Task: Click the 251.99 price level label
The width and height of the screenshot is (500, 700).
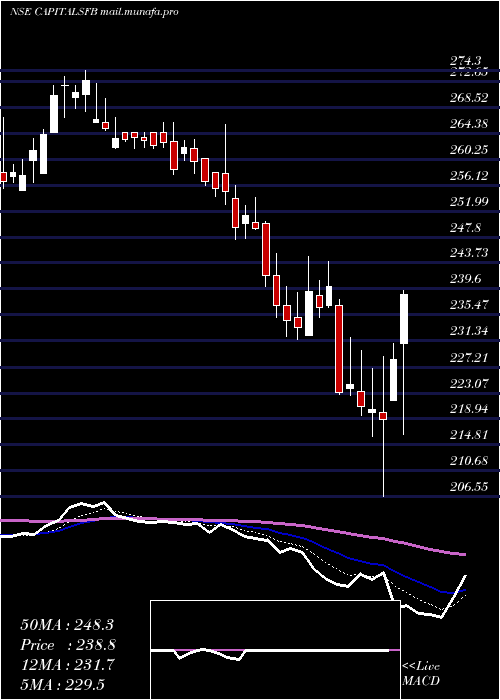Action: (x=469, y=202)
